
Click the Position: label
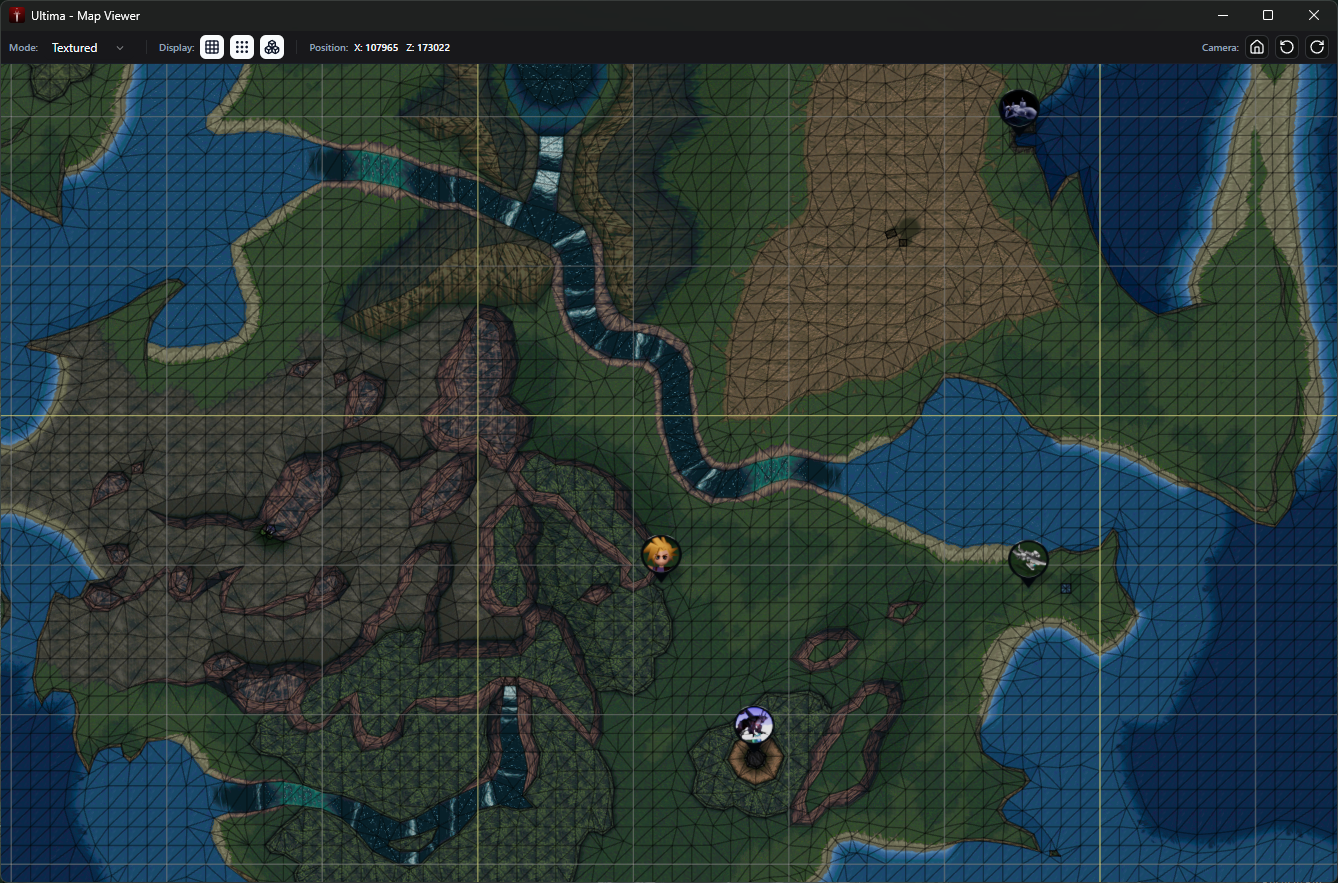click(x=329, y=48)
